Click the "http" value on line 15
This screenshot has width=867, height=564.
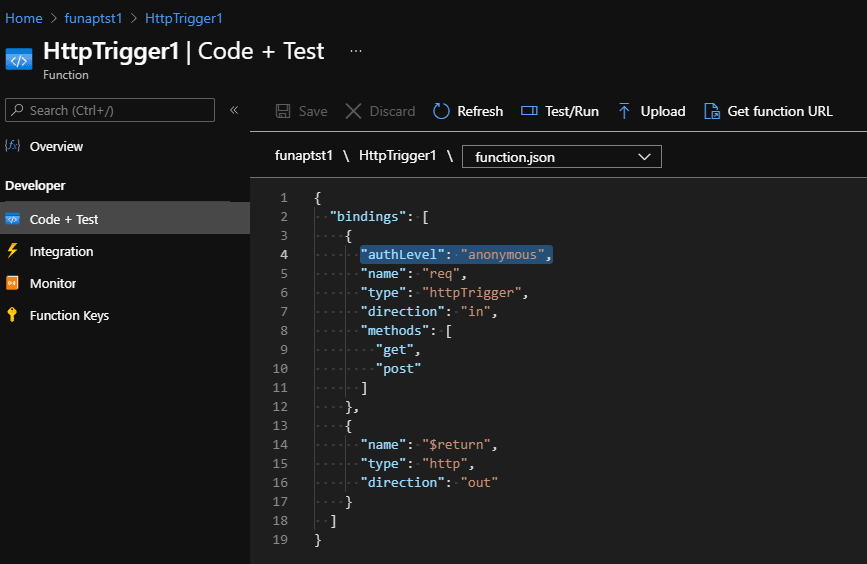coord(445,463)
